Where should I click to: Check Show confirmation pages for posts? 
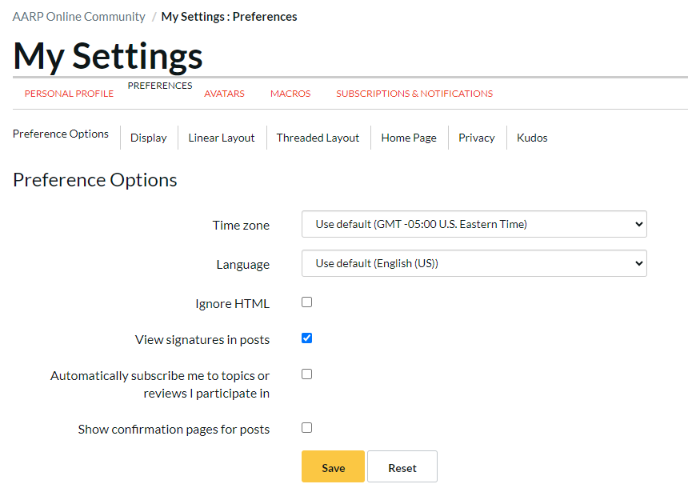pyautogui.click(x=307, y=428)
